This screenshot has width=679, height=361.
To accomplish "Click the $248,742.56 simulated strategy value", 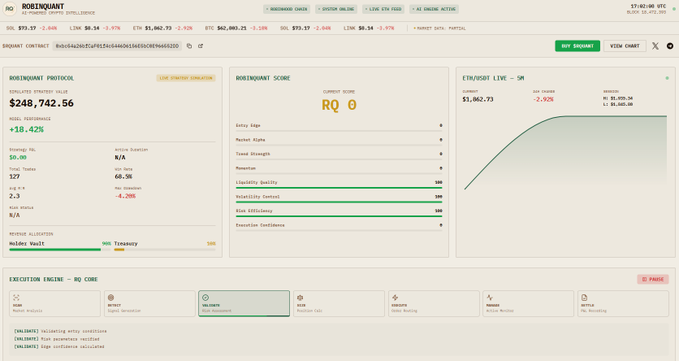I will click(42, 103).
